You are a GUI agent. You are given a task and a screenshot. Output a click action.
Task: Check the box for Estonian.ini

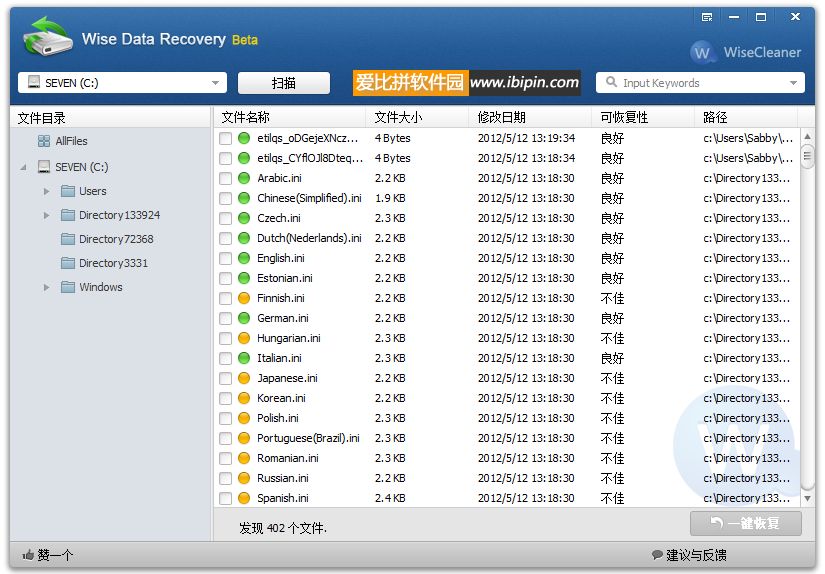click(x=225, y=278)
